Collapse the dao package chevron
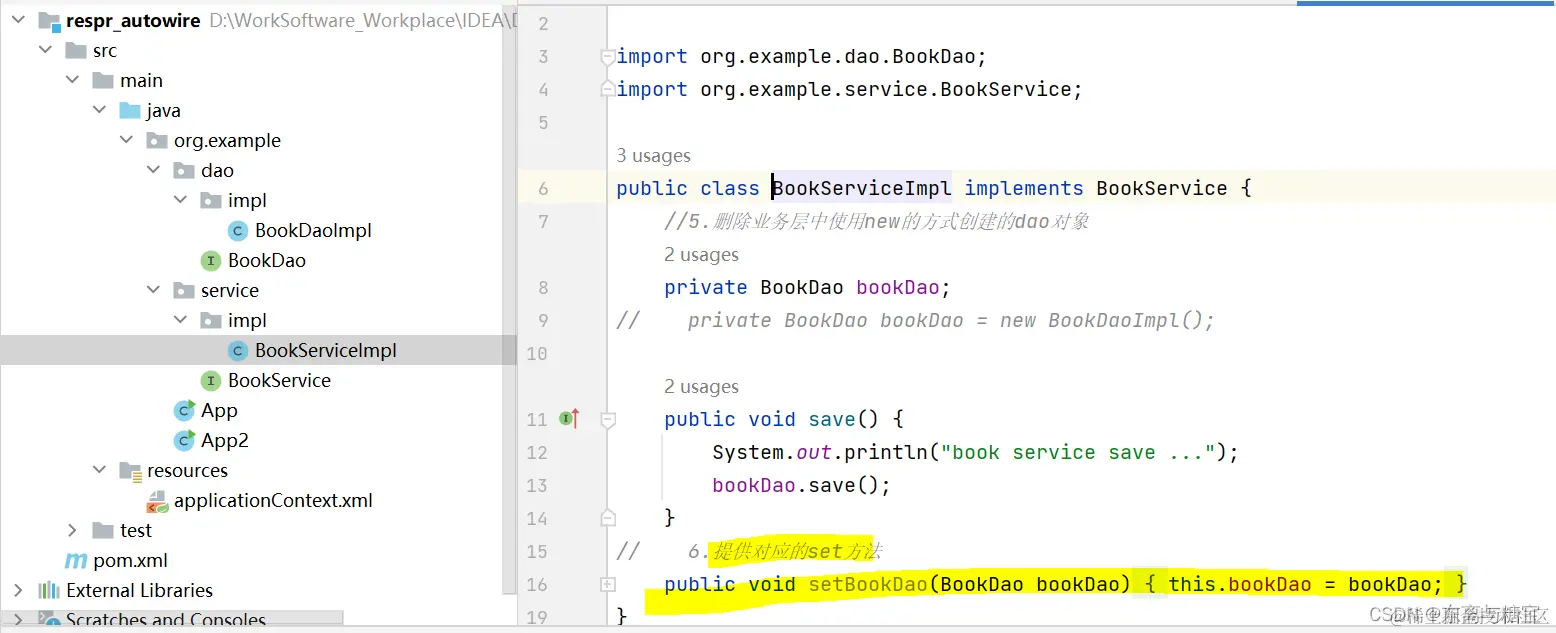 [154, 170]
